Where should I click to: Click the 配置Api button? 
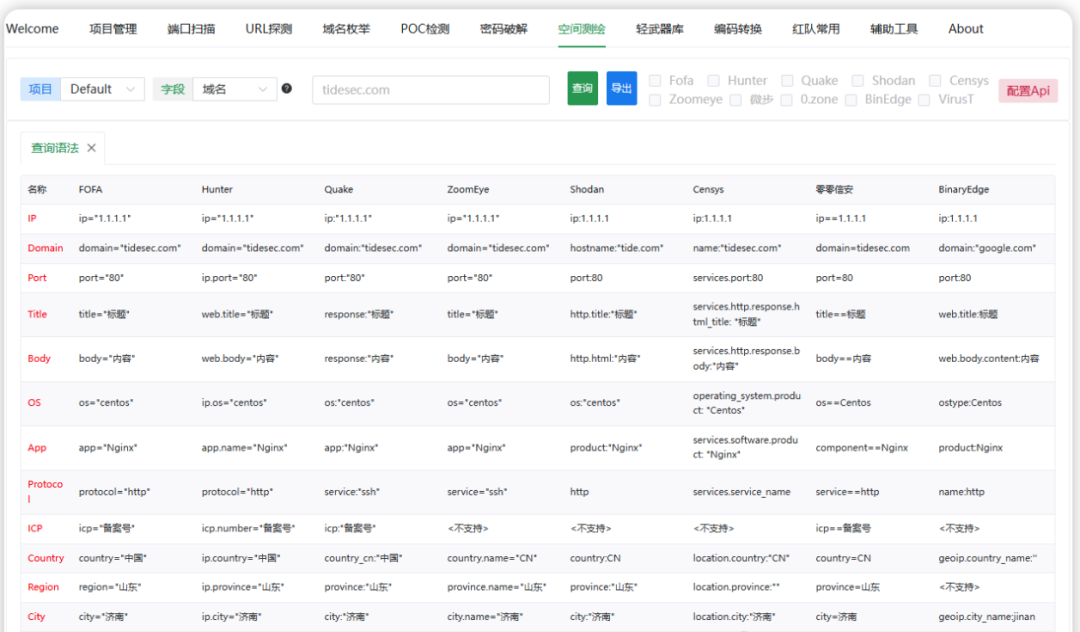click(1028, 91)
